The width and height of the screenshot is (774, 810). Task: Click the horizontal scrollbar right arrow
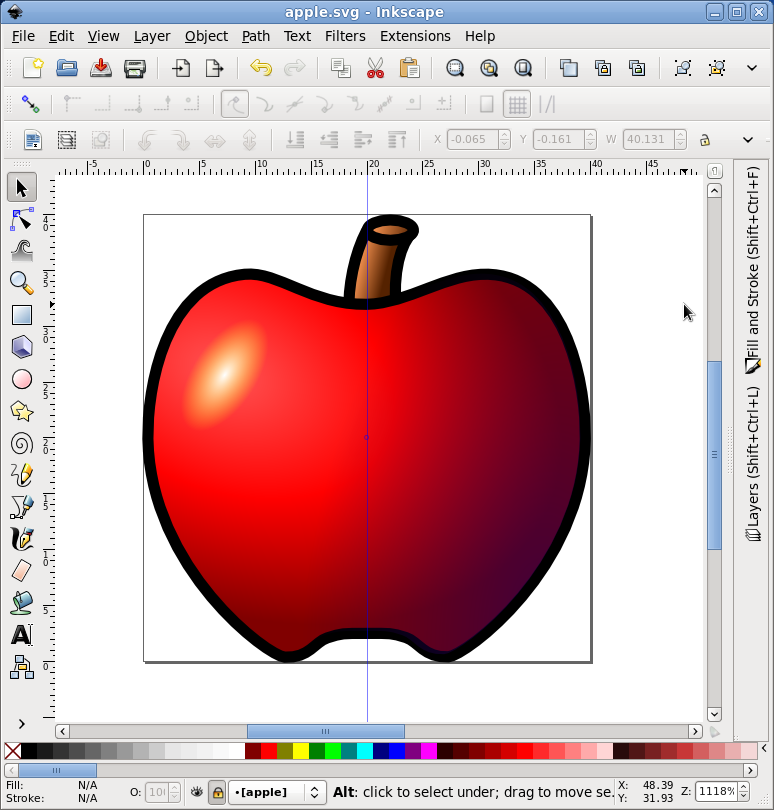[695, 731]
